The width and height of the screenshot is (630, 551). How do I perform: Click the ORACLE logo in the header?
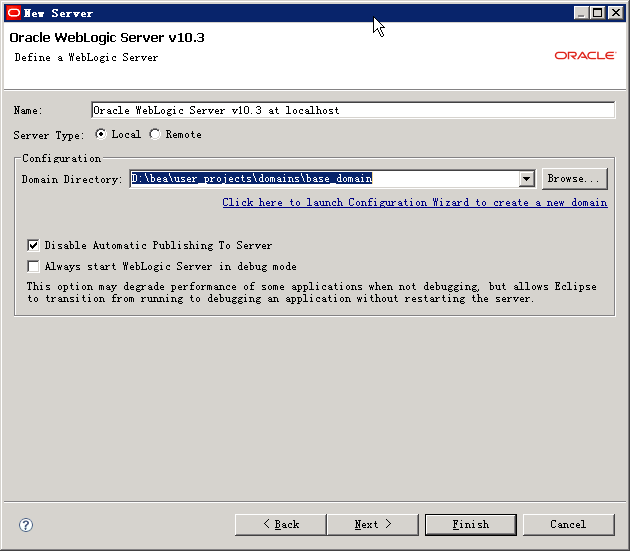(585, 55)
